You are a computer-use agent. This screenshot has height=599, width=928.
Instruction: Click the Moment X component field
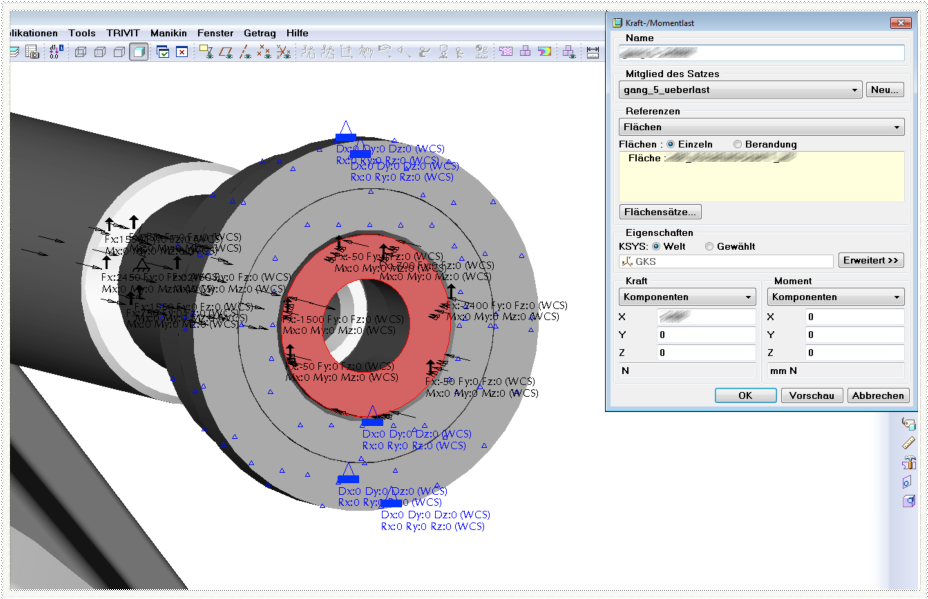(x=855, y=317)
